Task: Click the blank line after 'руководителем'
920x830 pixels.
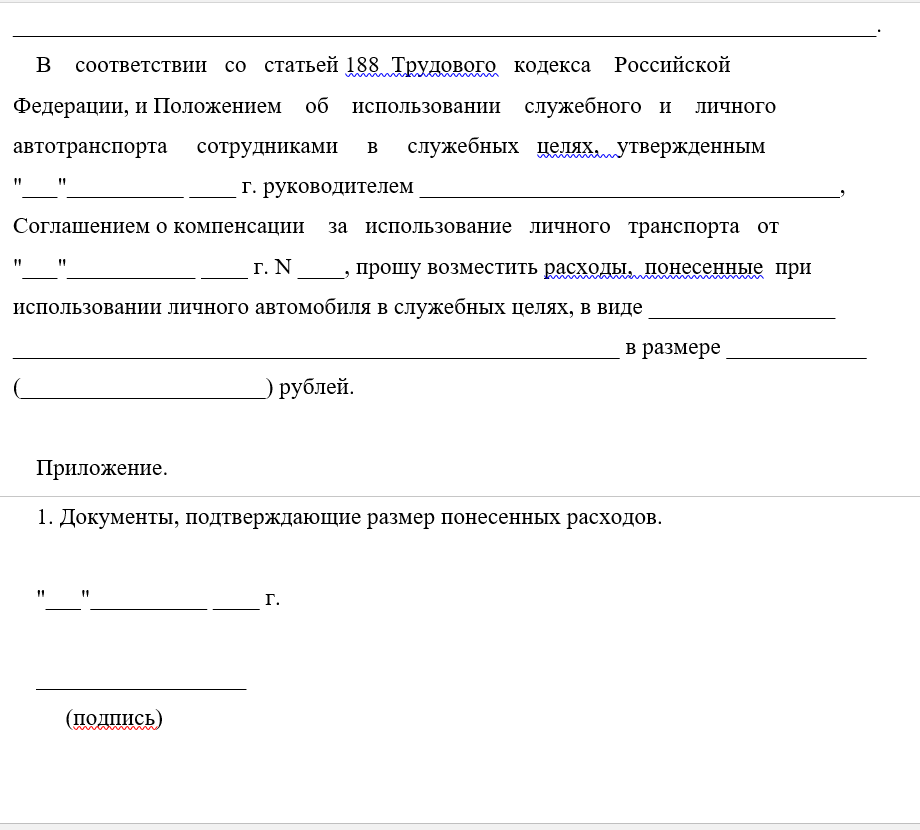Action: (x=630, y=188)
